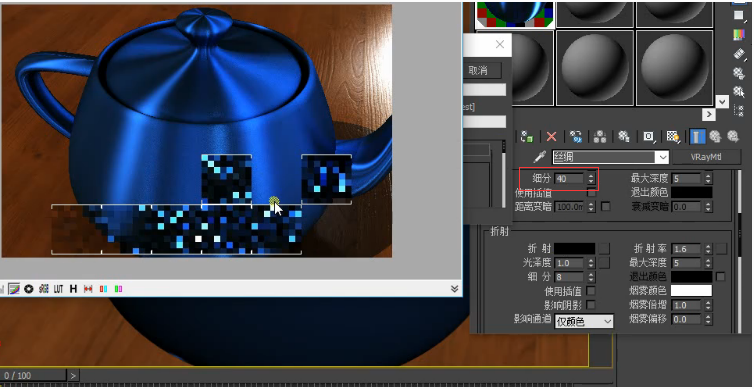
Task: Enable the 影响阴影 checkbox
Action: [591, 305]
